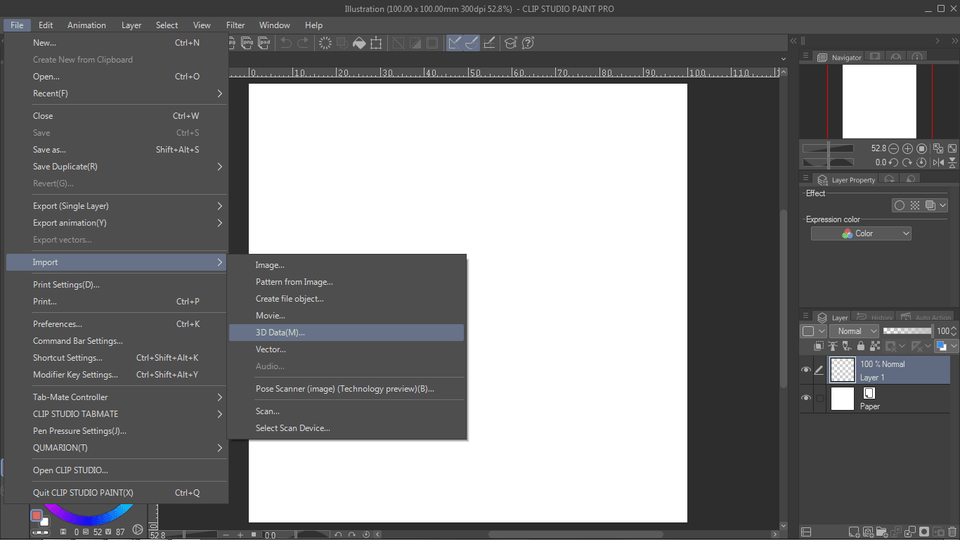This screenshot has width=960, height=540.
Task: Click New Vector Layer icon in Layer panel
Action: pyautogui.click(x=868, y=531)
